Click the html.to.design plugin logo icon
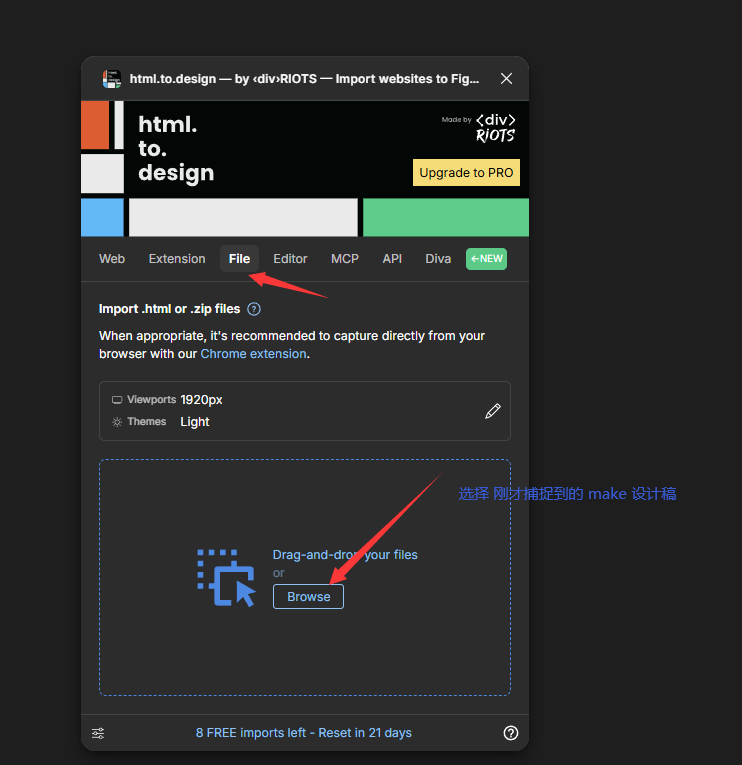Screen dimensions: 742x765 pyautogui.click(x=112, y=79)
